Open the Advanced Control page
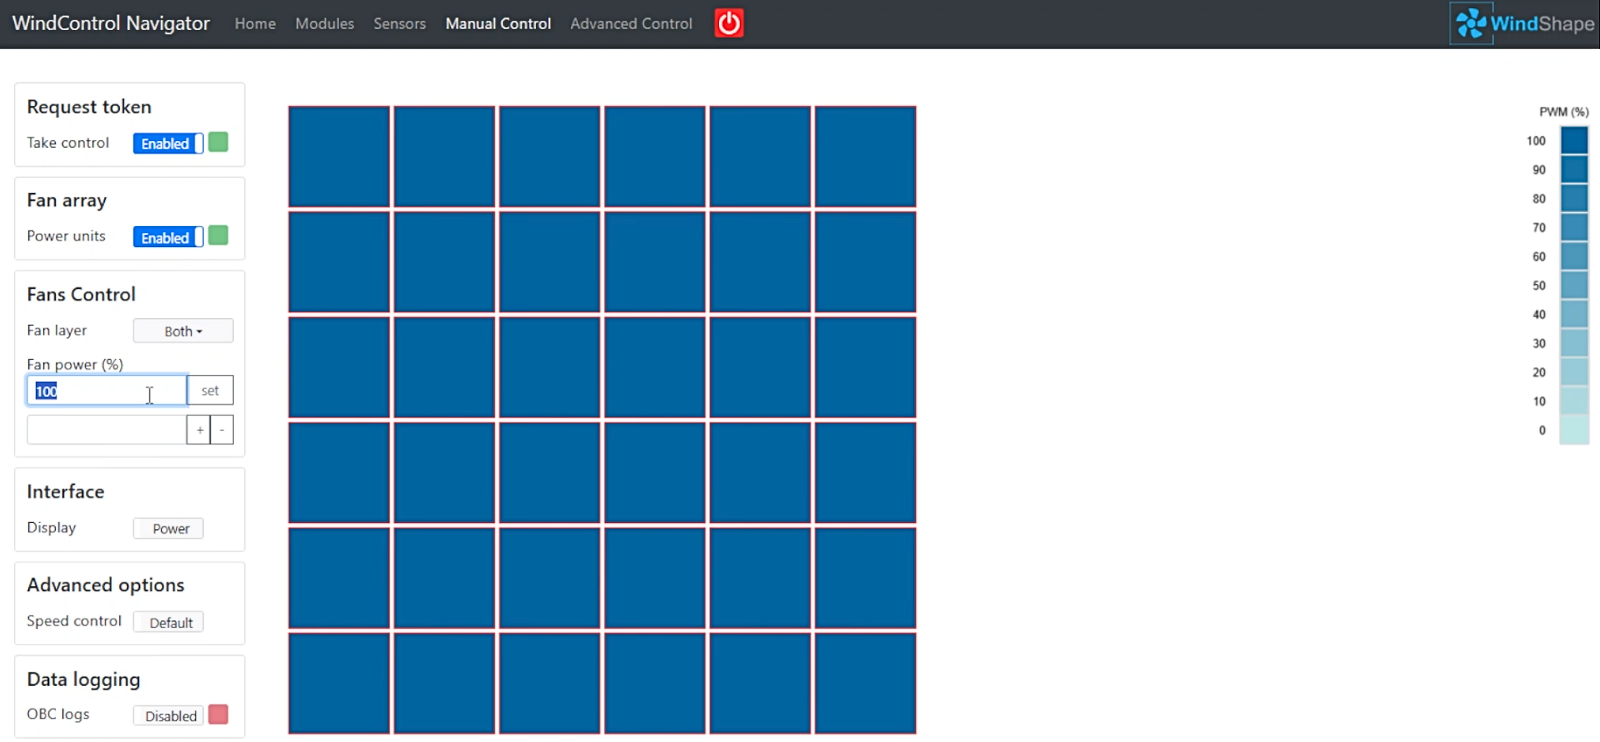 tap(631, 23)
